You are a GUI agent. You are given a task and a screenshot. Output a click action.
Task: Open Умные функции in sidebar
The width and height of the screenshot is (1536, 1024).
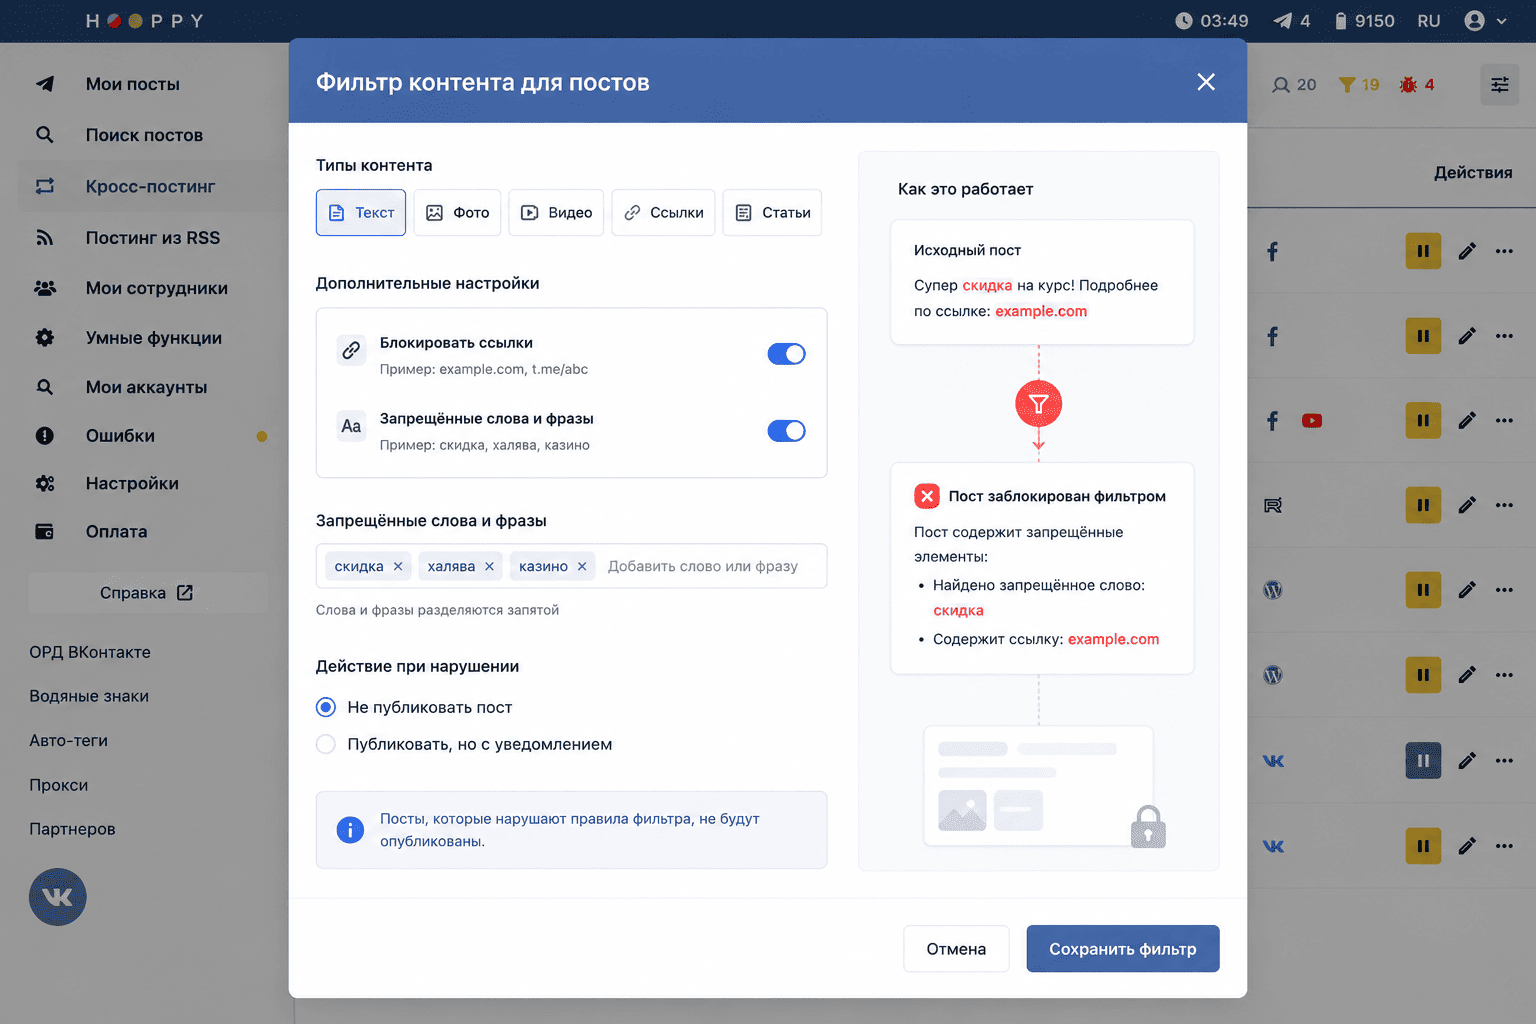point(154,338)
